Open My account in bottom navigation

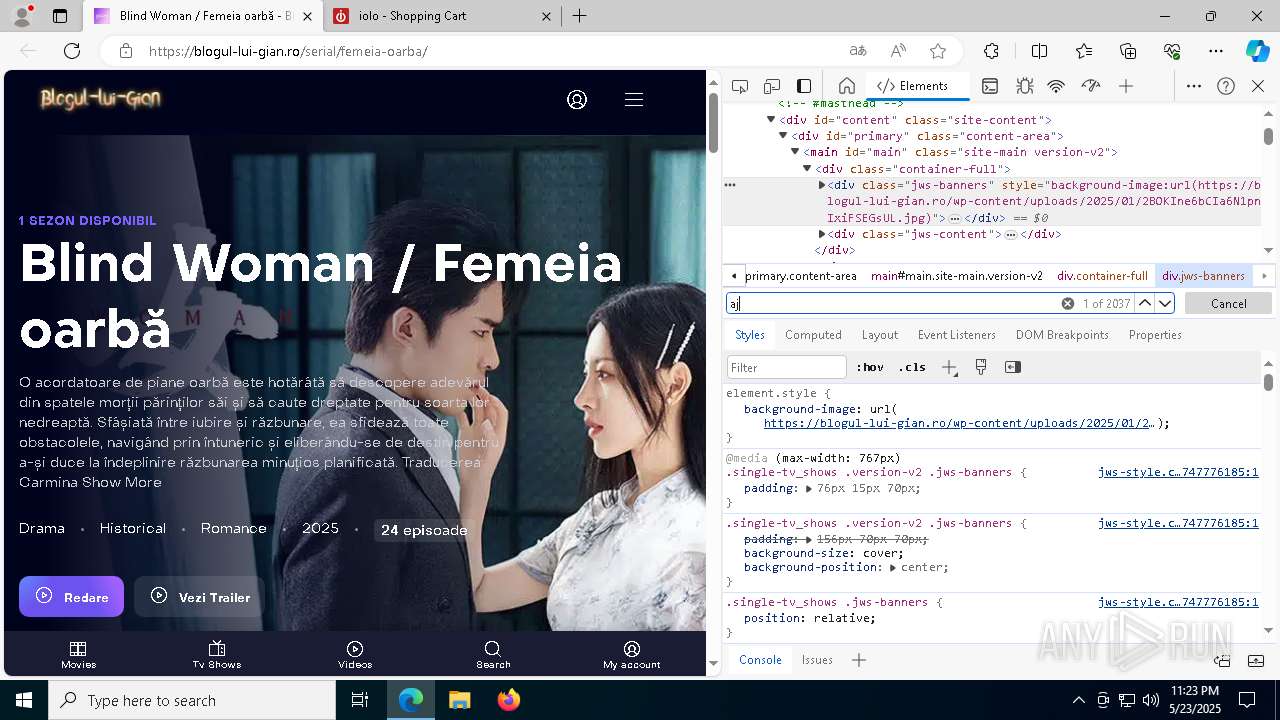[632, 655]
